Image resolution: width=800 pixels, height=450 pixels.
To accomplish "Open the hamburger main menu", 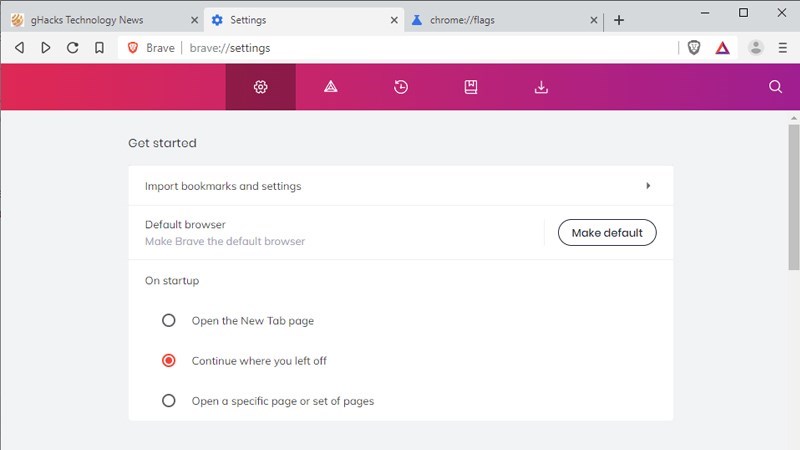I will (x=783, y=48).
